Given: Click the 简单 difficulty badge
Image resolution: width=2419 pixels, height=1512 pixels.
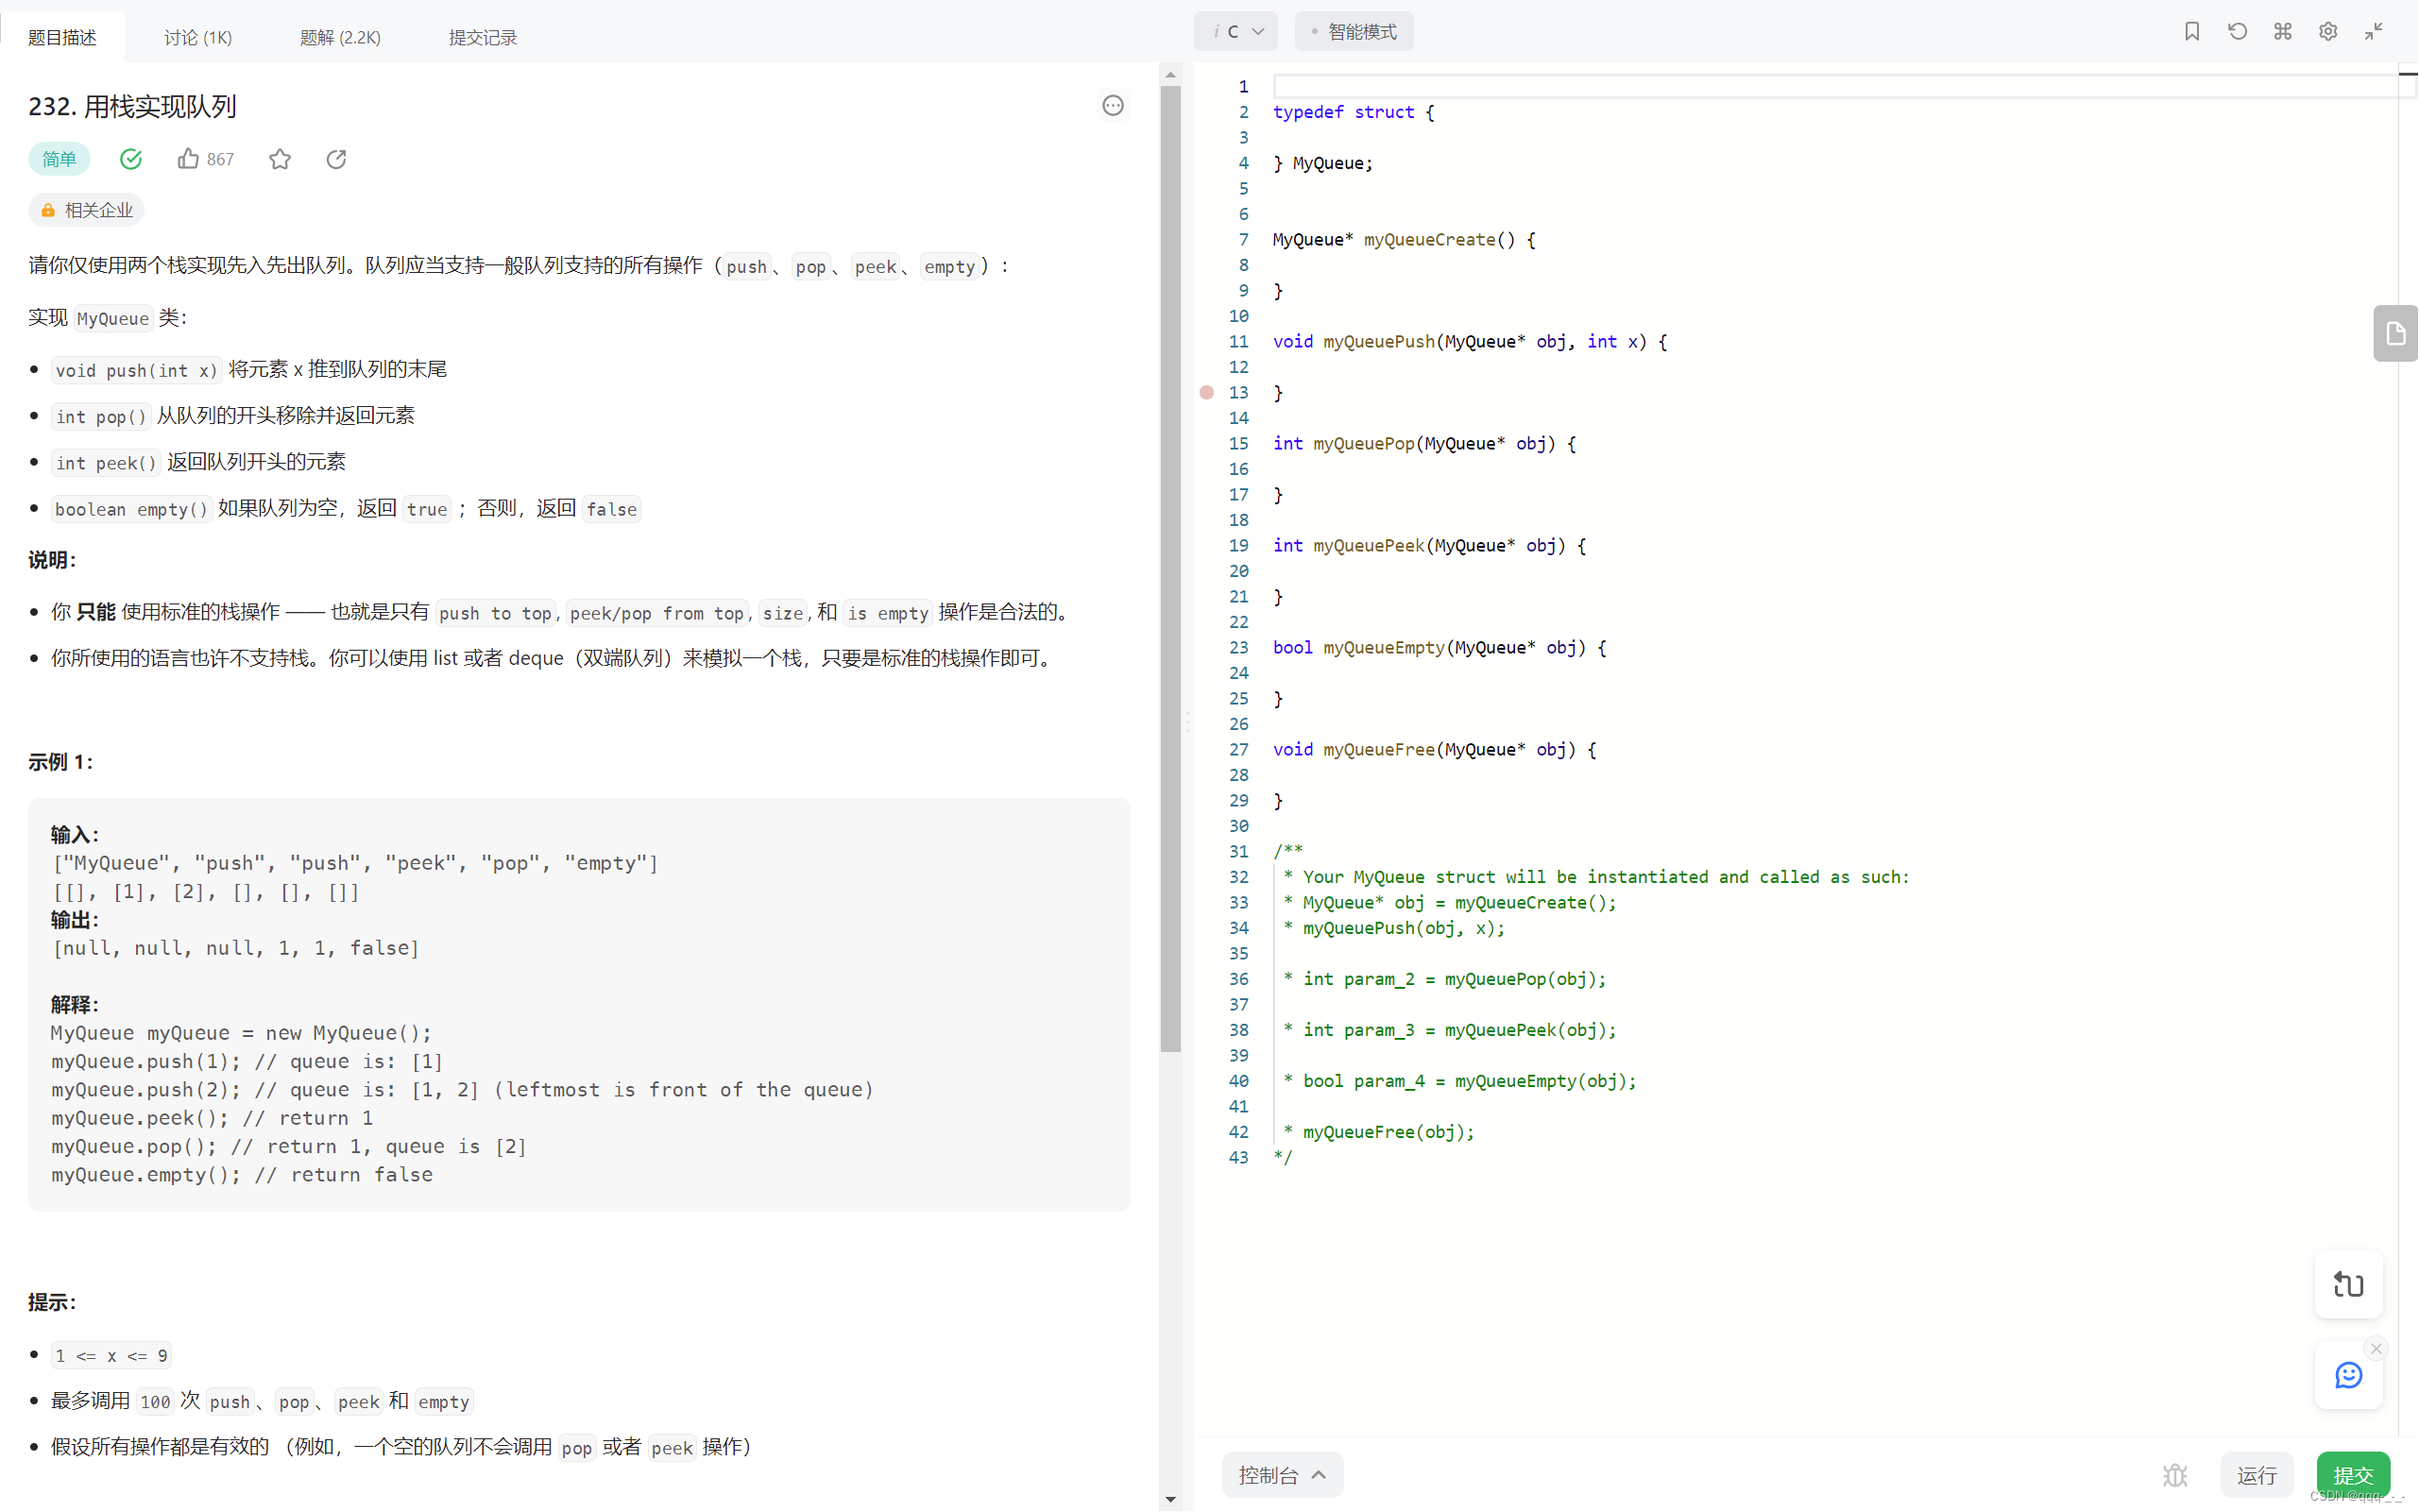Looking at the screenshot, I should click(59, 159).
